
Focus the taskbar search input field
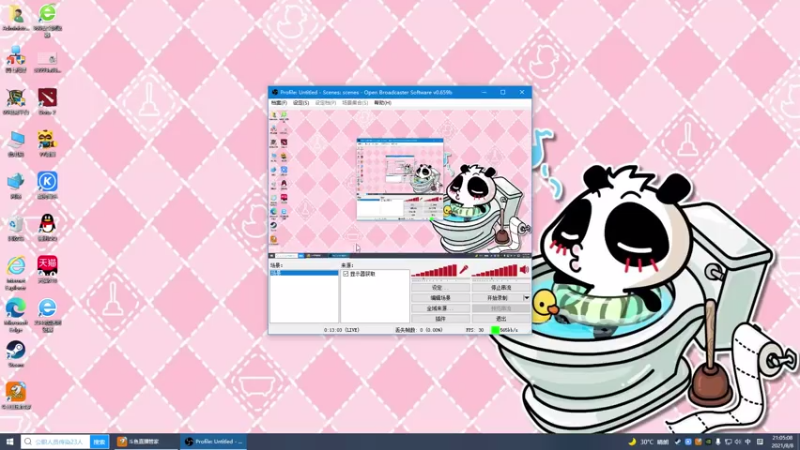point(56,442)
